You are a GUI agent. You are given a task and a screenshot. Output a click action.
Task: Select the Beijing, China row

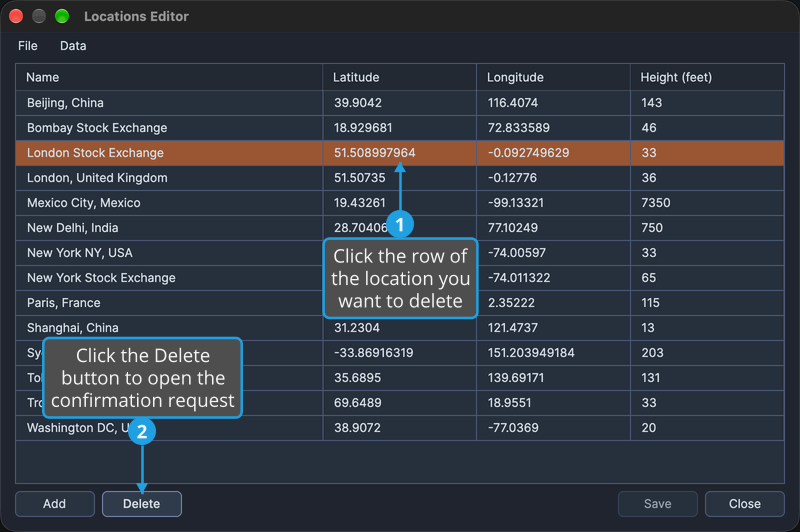(x=399, y=103)
